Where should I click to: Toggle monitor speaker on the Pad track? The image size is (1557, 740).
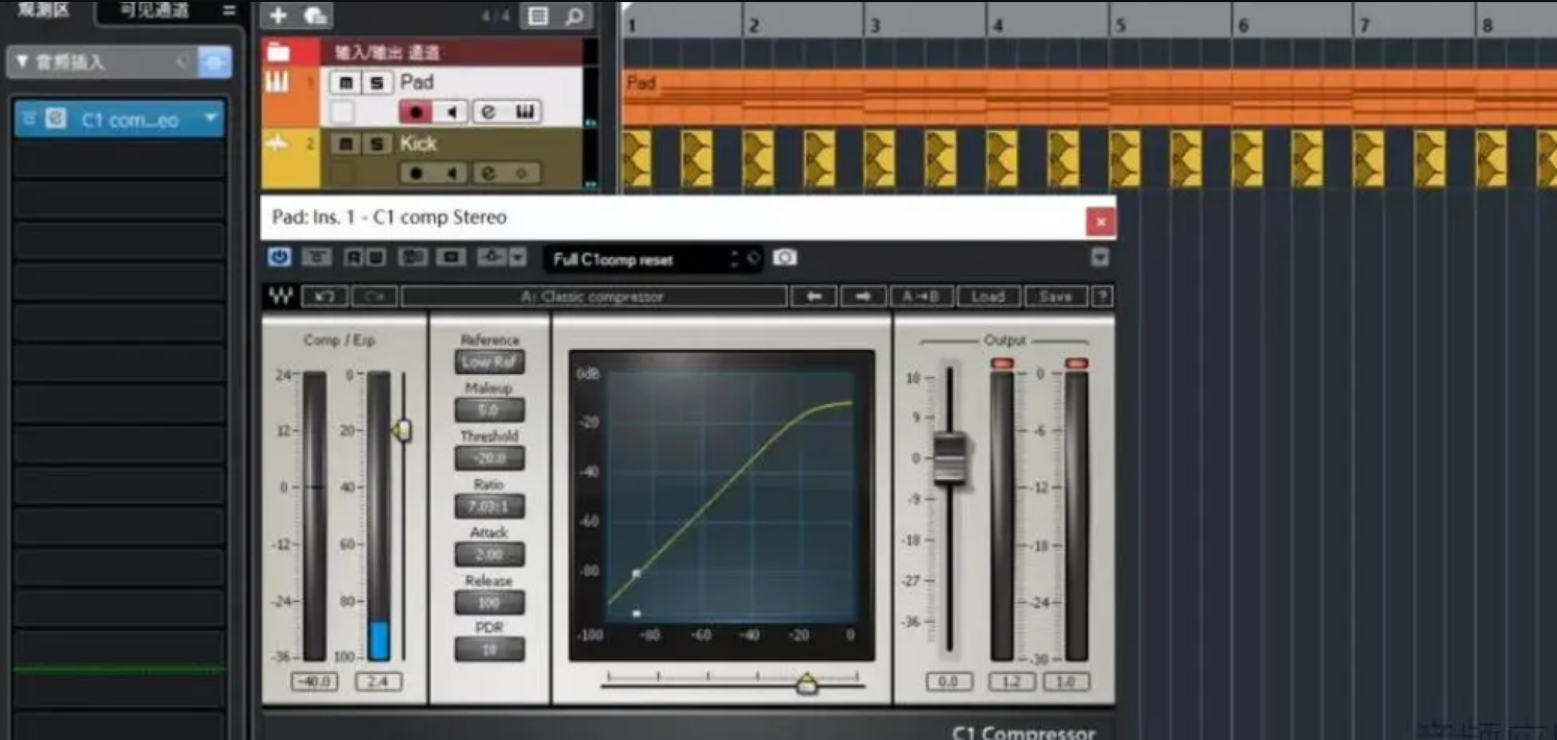pos(451,112)
